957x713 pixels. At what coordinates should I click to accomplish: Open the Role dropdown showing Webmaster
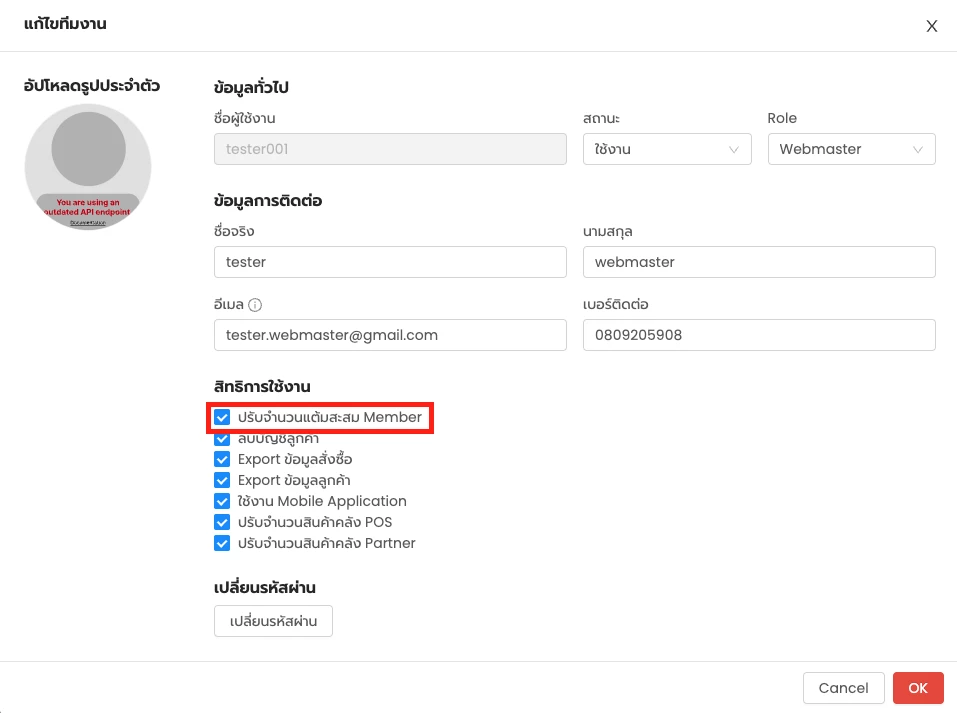tap(851, 149)
